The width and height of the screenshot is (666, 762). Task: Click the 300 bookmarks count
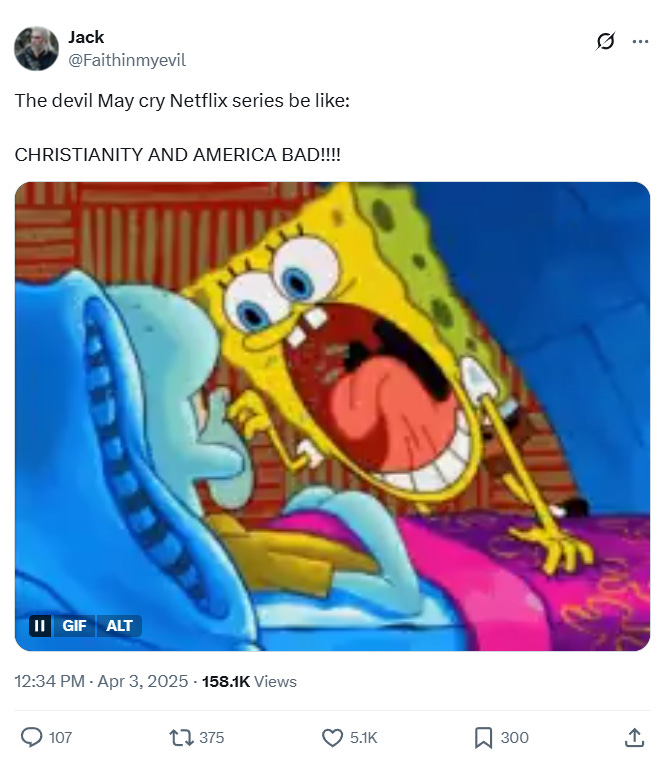tap(514, 738)
